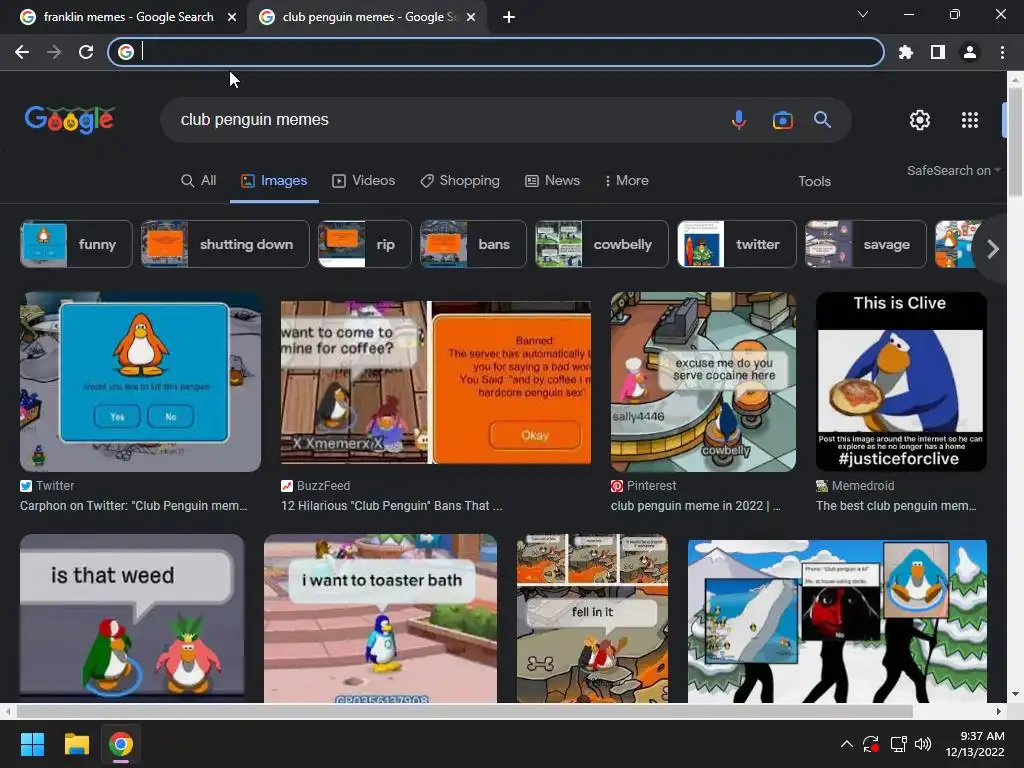The height and width of the screenshot is (768, 1024).
Task: Expand the More search options menu
Action: pyautogui.click(x=627, y=181)
